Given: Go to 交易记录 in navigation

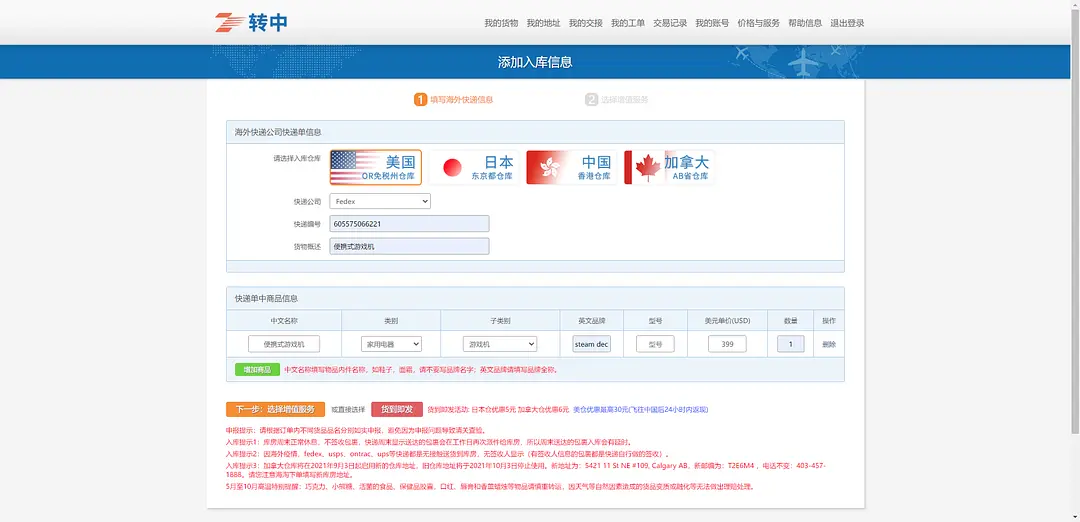Looking at the screenshot, I should tap(670, 23).
